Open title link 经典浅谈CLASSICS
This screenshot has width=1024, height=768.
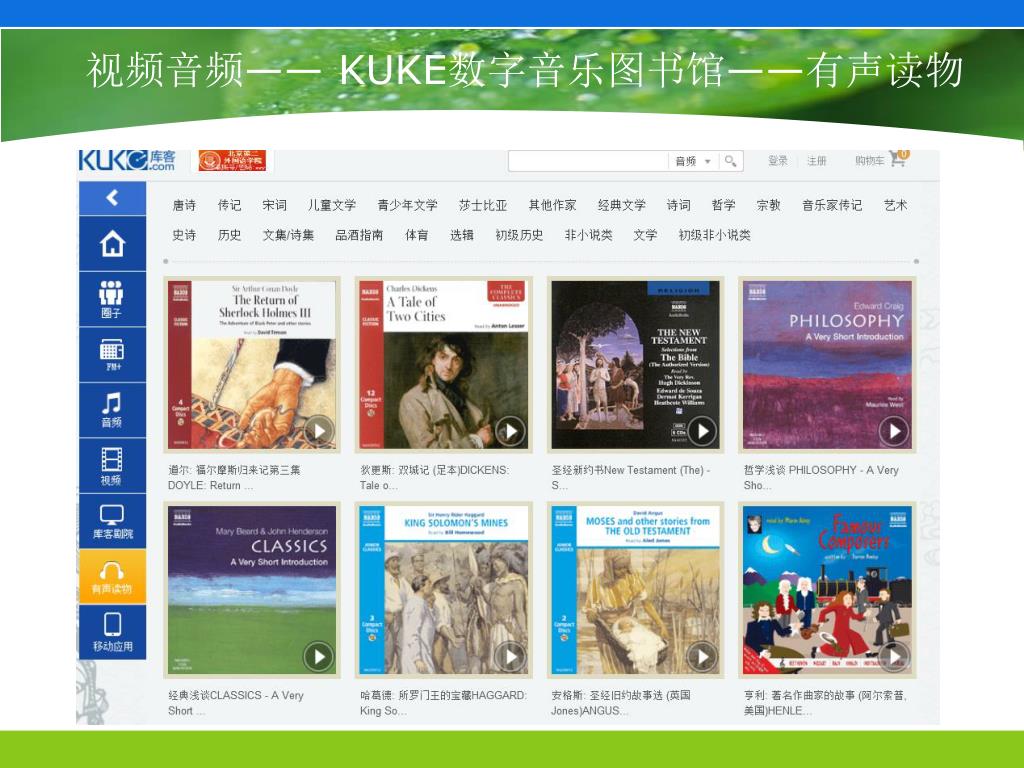pos(236,703)
